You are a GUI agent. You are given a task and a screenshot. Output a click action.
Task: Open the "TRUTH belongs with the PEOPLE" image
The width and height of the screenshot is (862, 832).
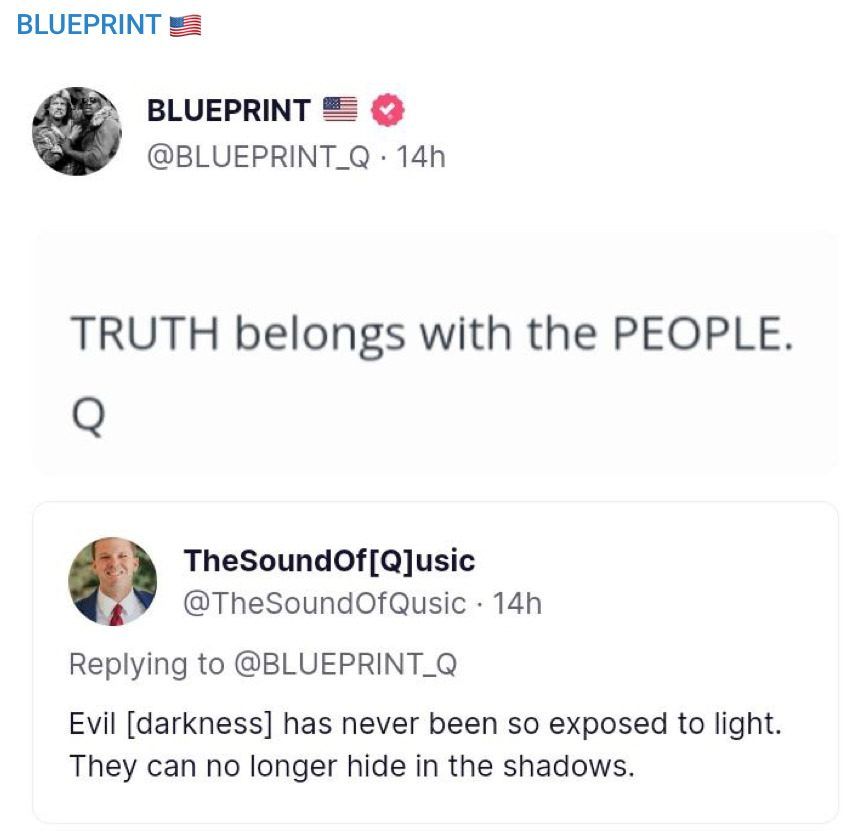[436, 352]
